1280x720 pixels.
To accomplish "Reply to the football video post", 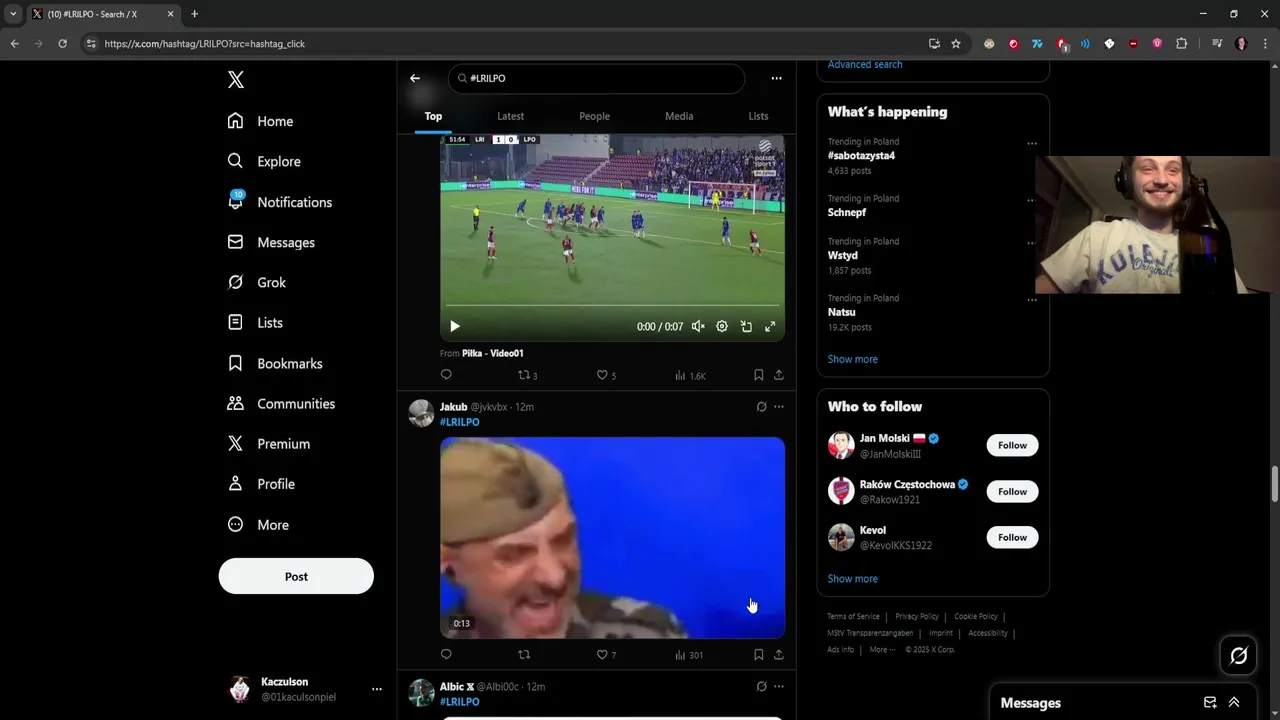I will click(446, 375).
